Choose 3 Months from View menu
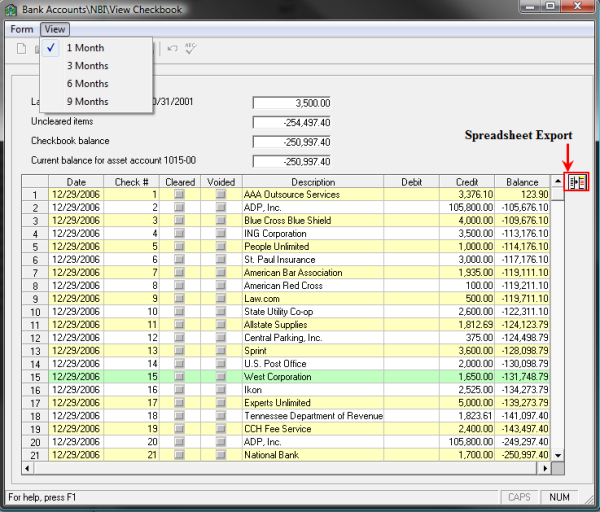 pos(87,66)
